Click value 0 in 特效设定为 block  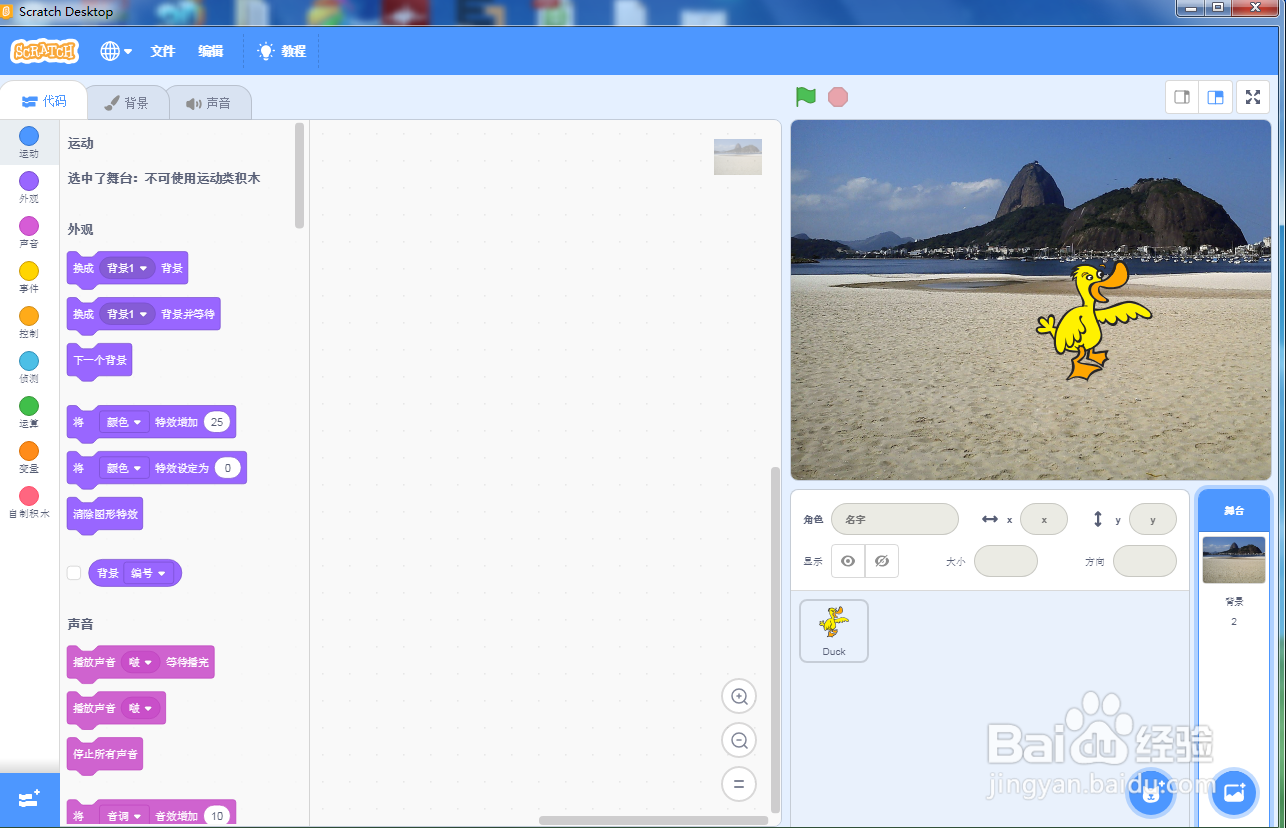(227, 468)
